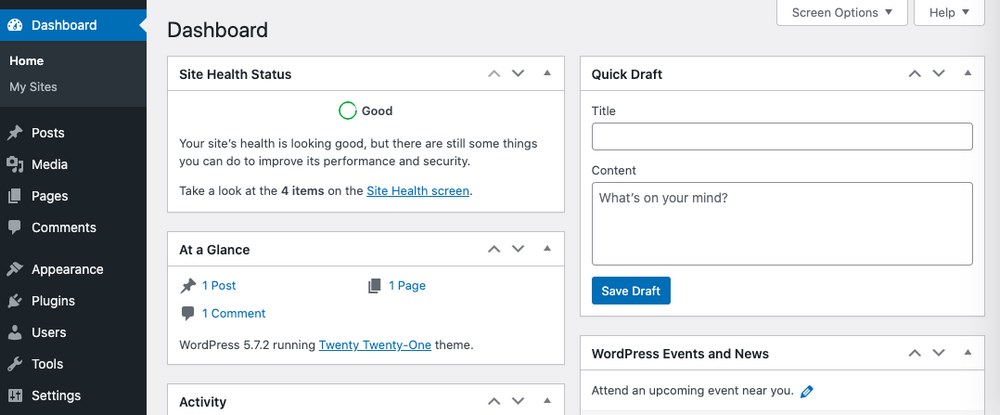
Task: Click the 4 items bold text
Action: coord(302,191)
